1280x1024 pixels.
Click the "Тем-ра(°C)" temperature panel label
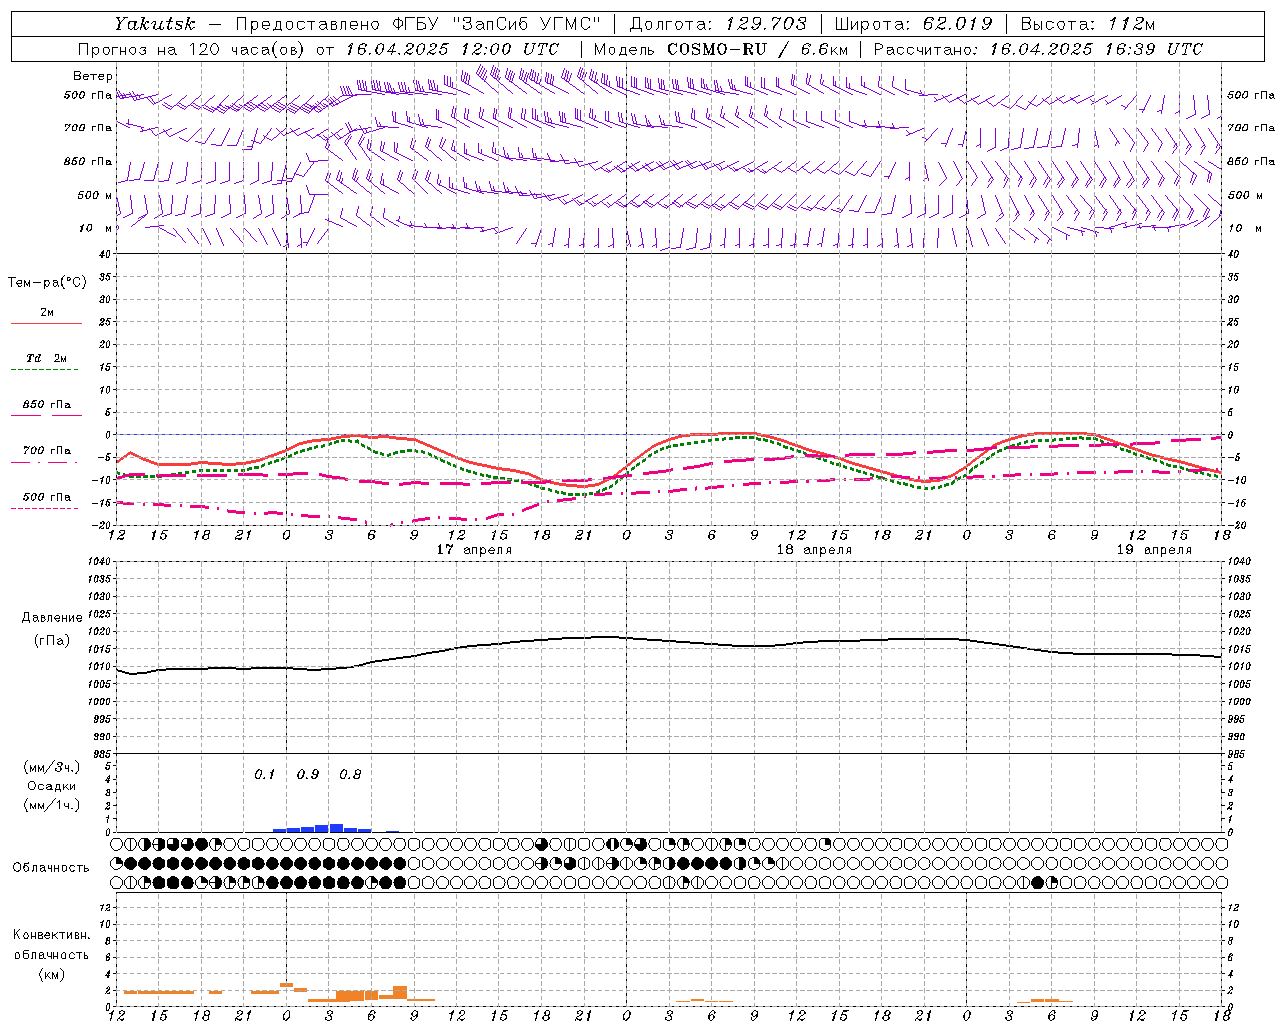point(47,283)
